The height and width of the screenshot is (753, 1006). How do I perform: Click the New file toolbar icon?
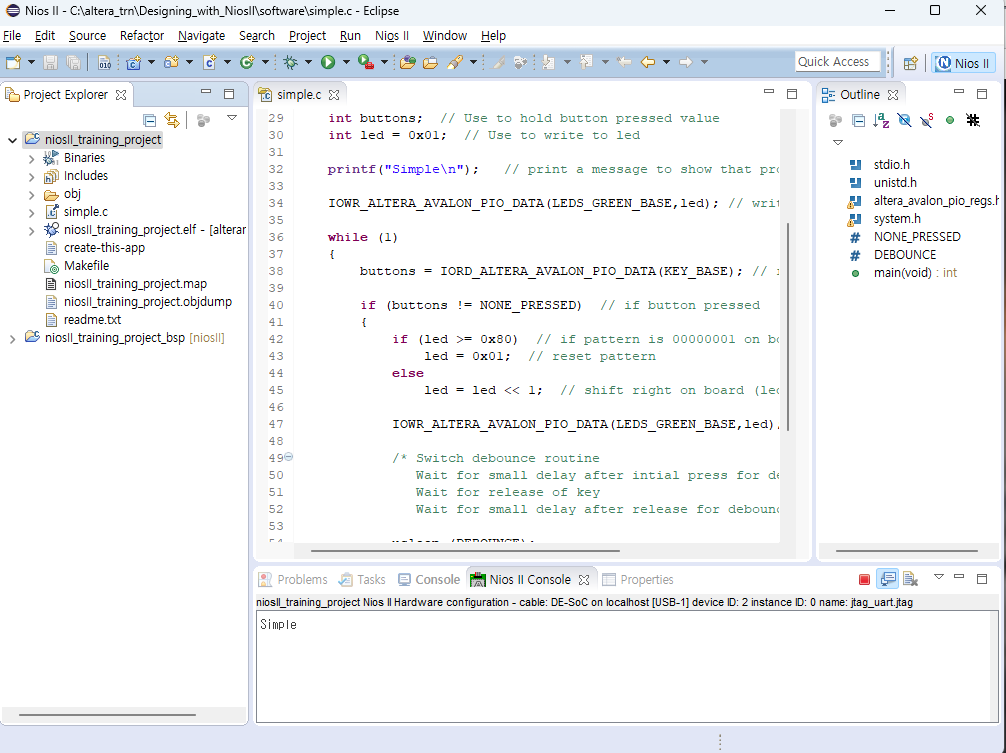tap(13, 62)
